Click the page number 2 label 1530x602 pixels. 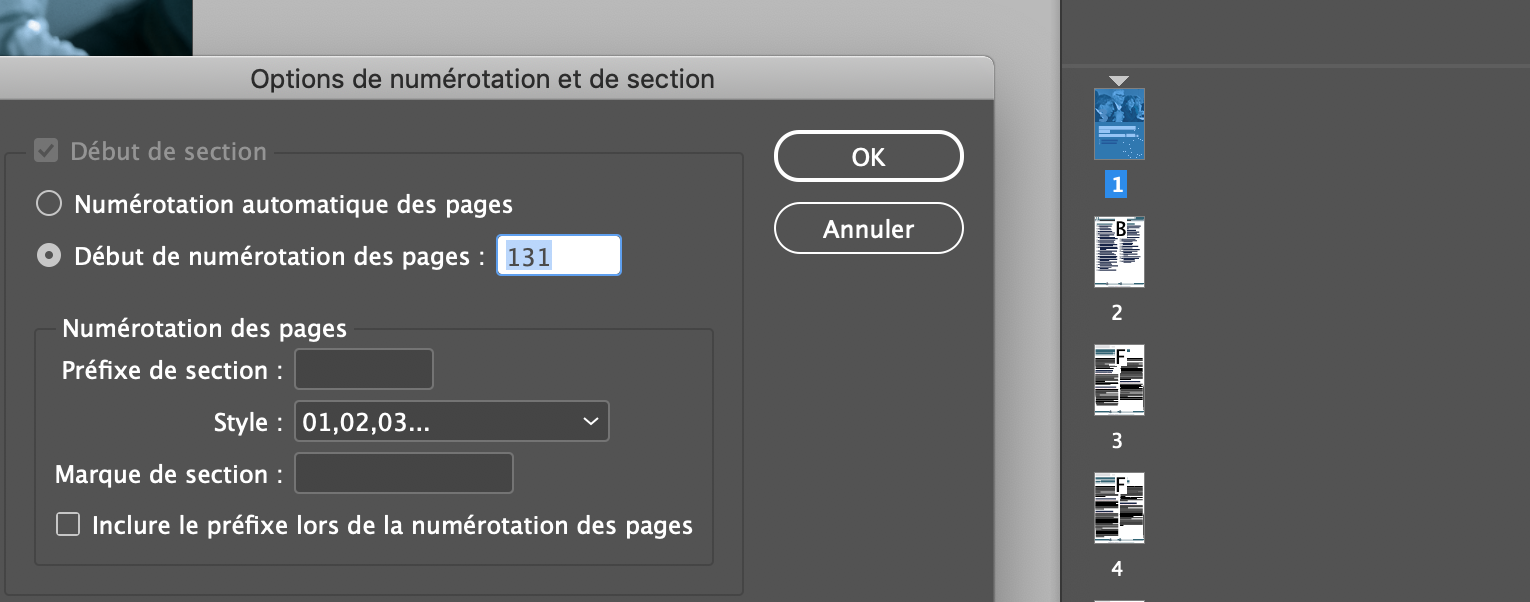pos(1117,313)
